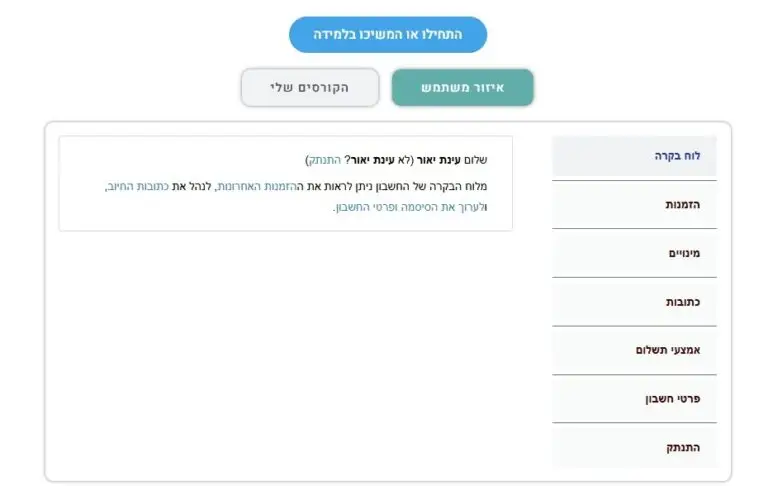Go to "הקורסים שלי" button

pos(309,88)
